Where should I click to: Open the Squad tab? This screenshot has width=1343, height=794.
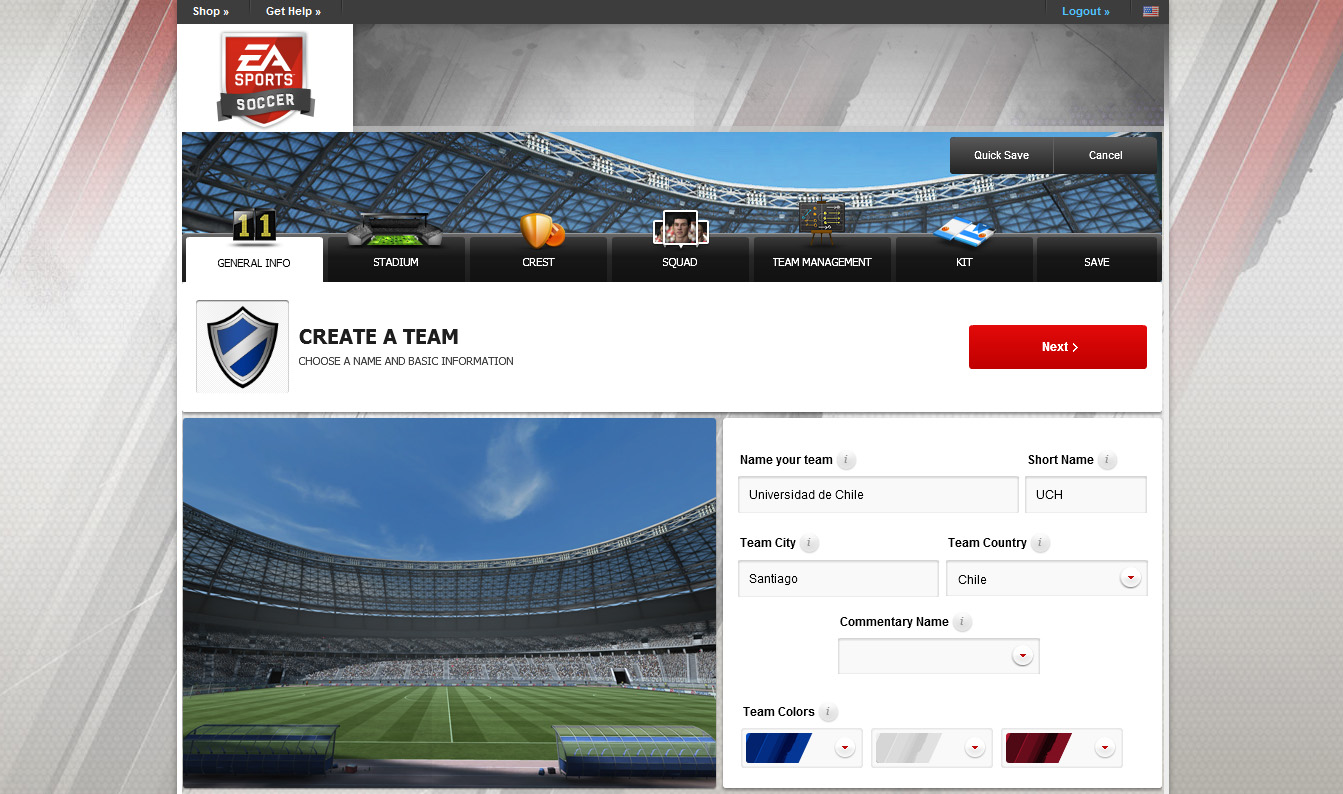coord(680,260)
